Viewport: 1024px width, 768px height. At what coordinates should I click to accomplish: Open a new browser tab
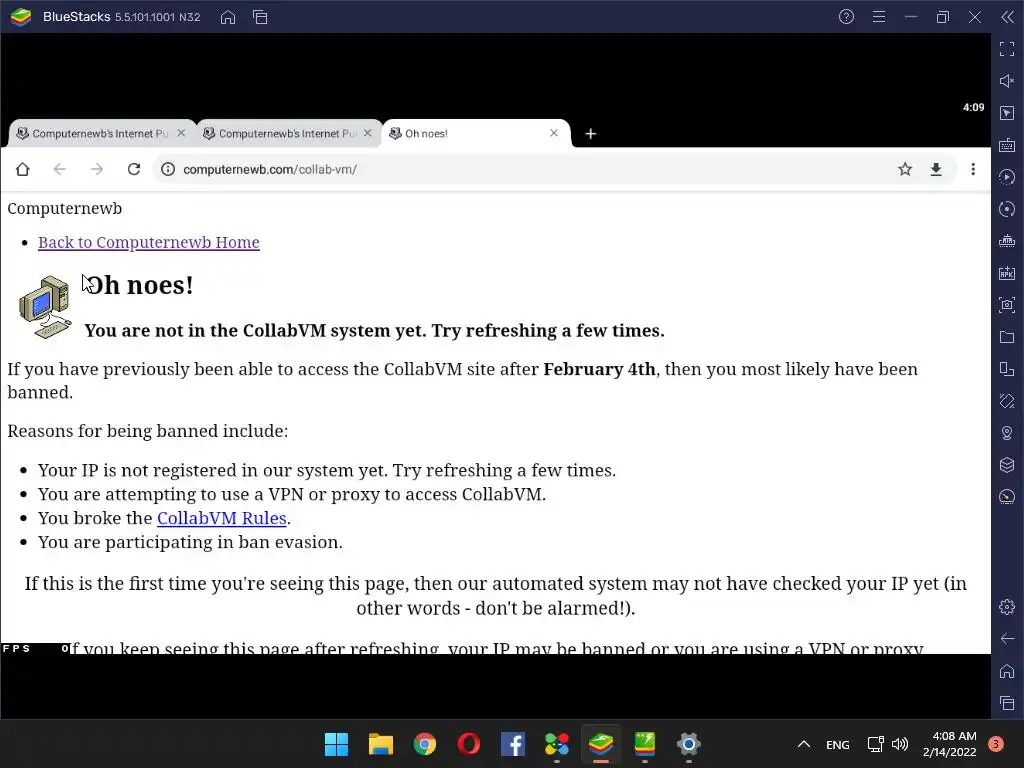(590, 134)
